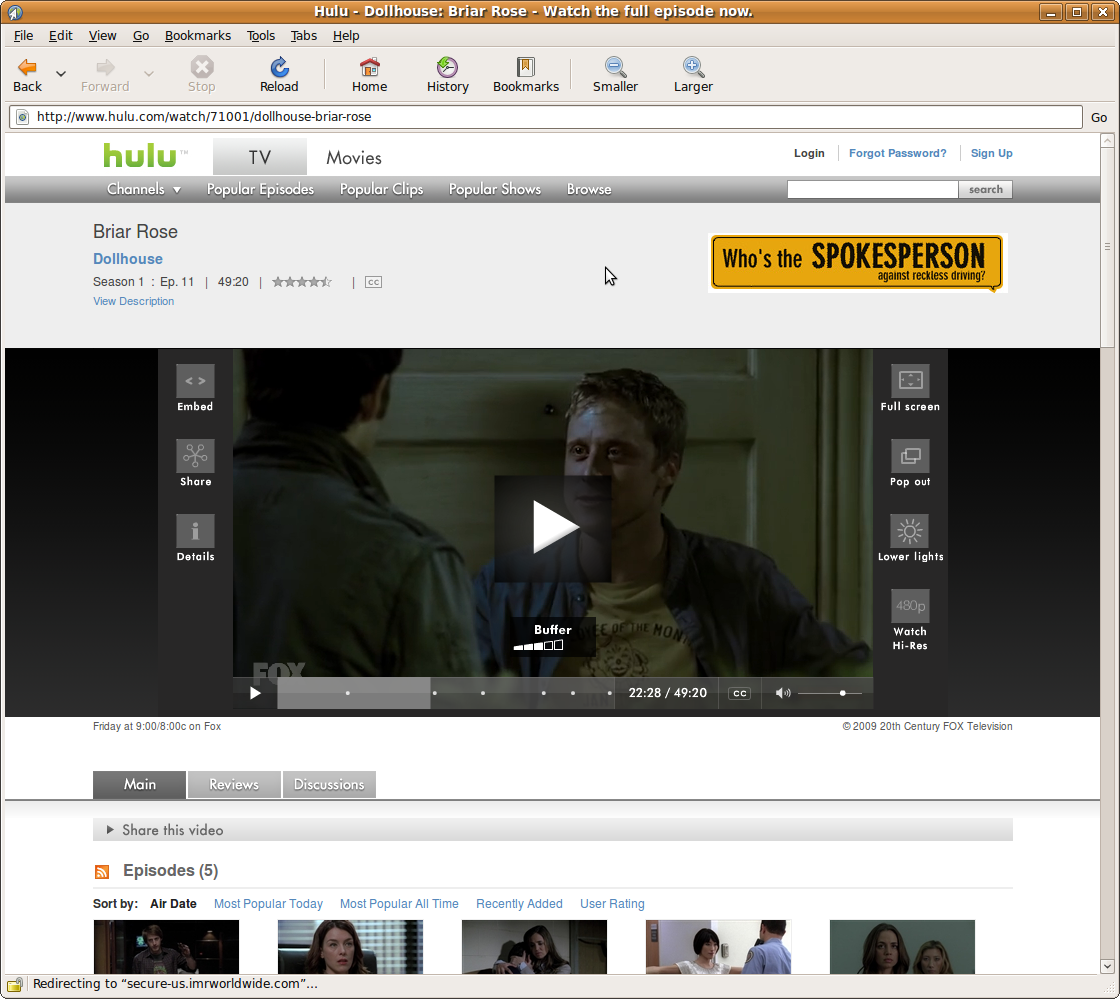Click the volume slider in the player

pyautogui.click(x=829, y=693)
